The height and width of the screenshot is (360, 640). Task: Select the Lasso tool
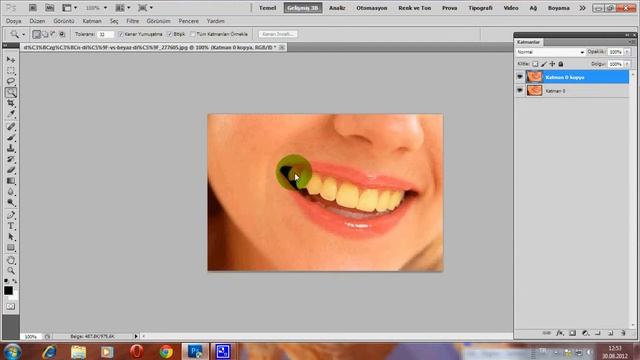tap(11, 81)
